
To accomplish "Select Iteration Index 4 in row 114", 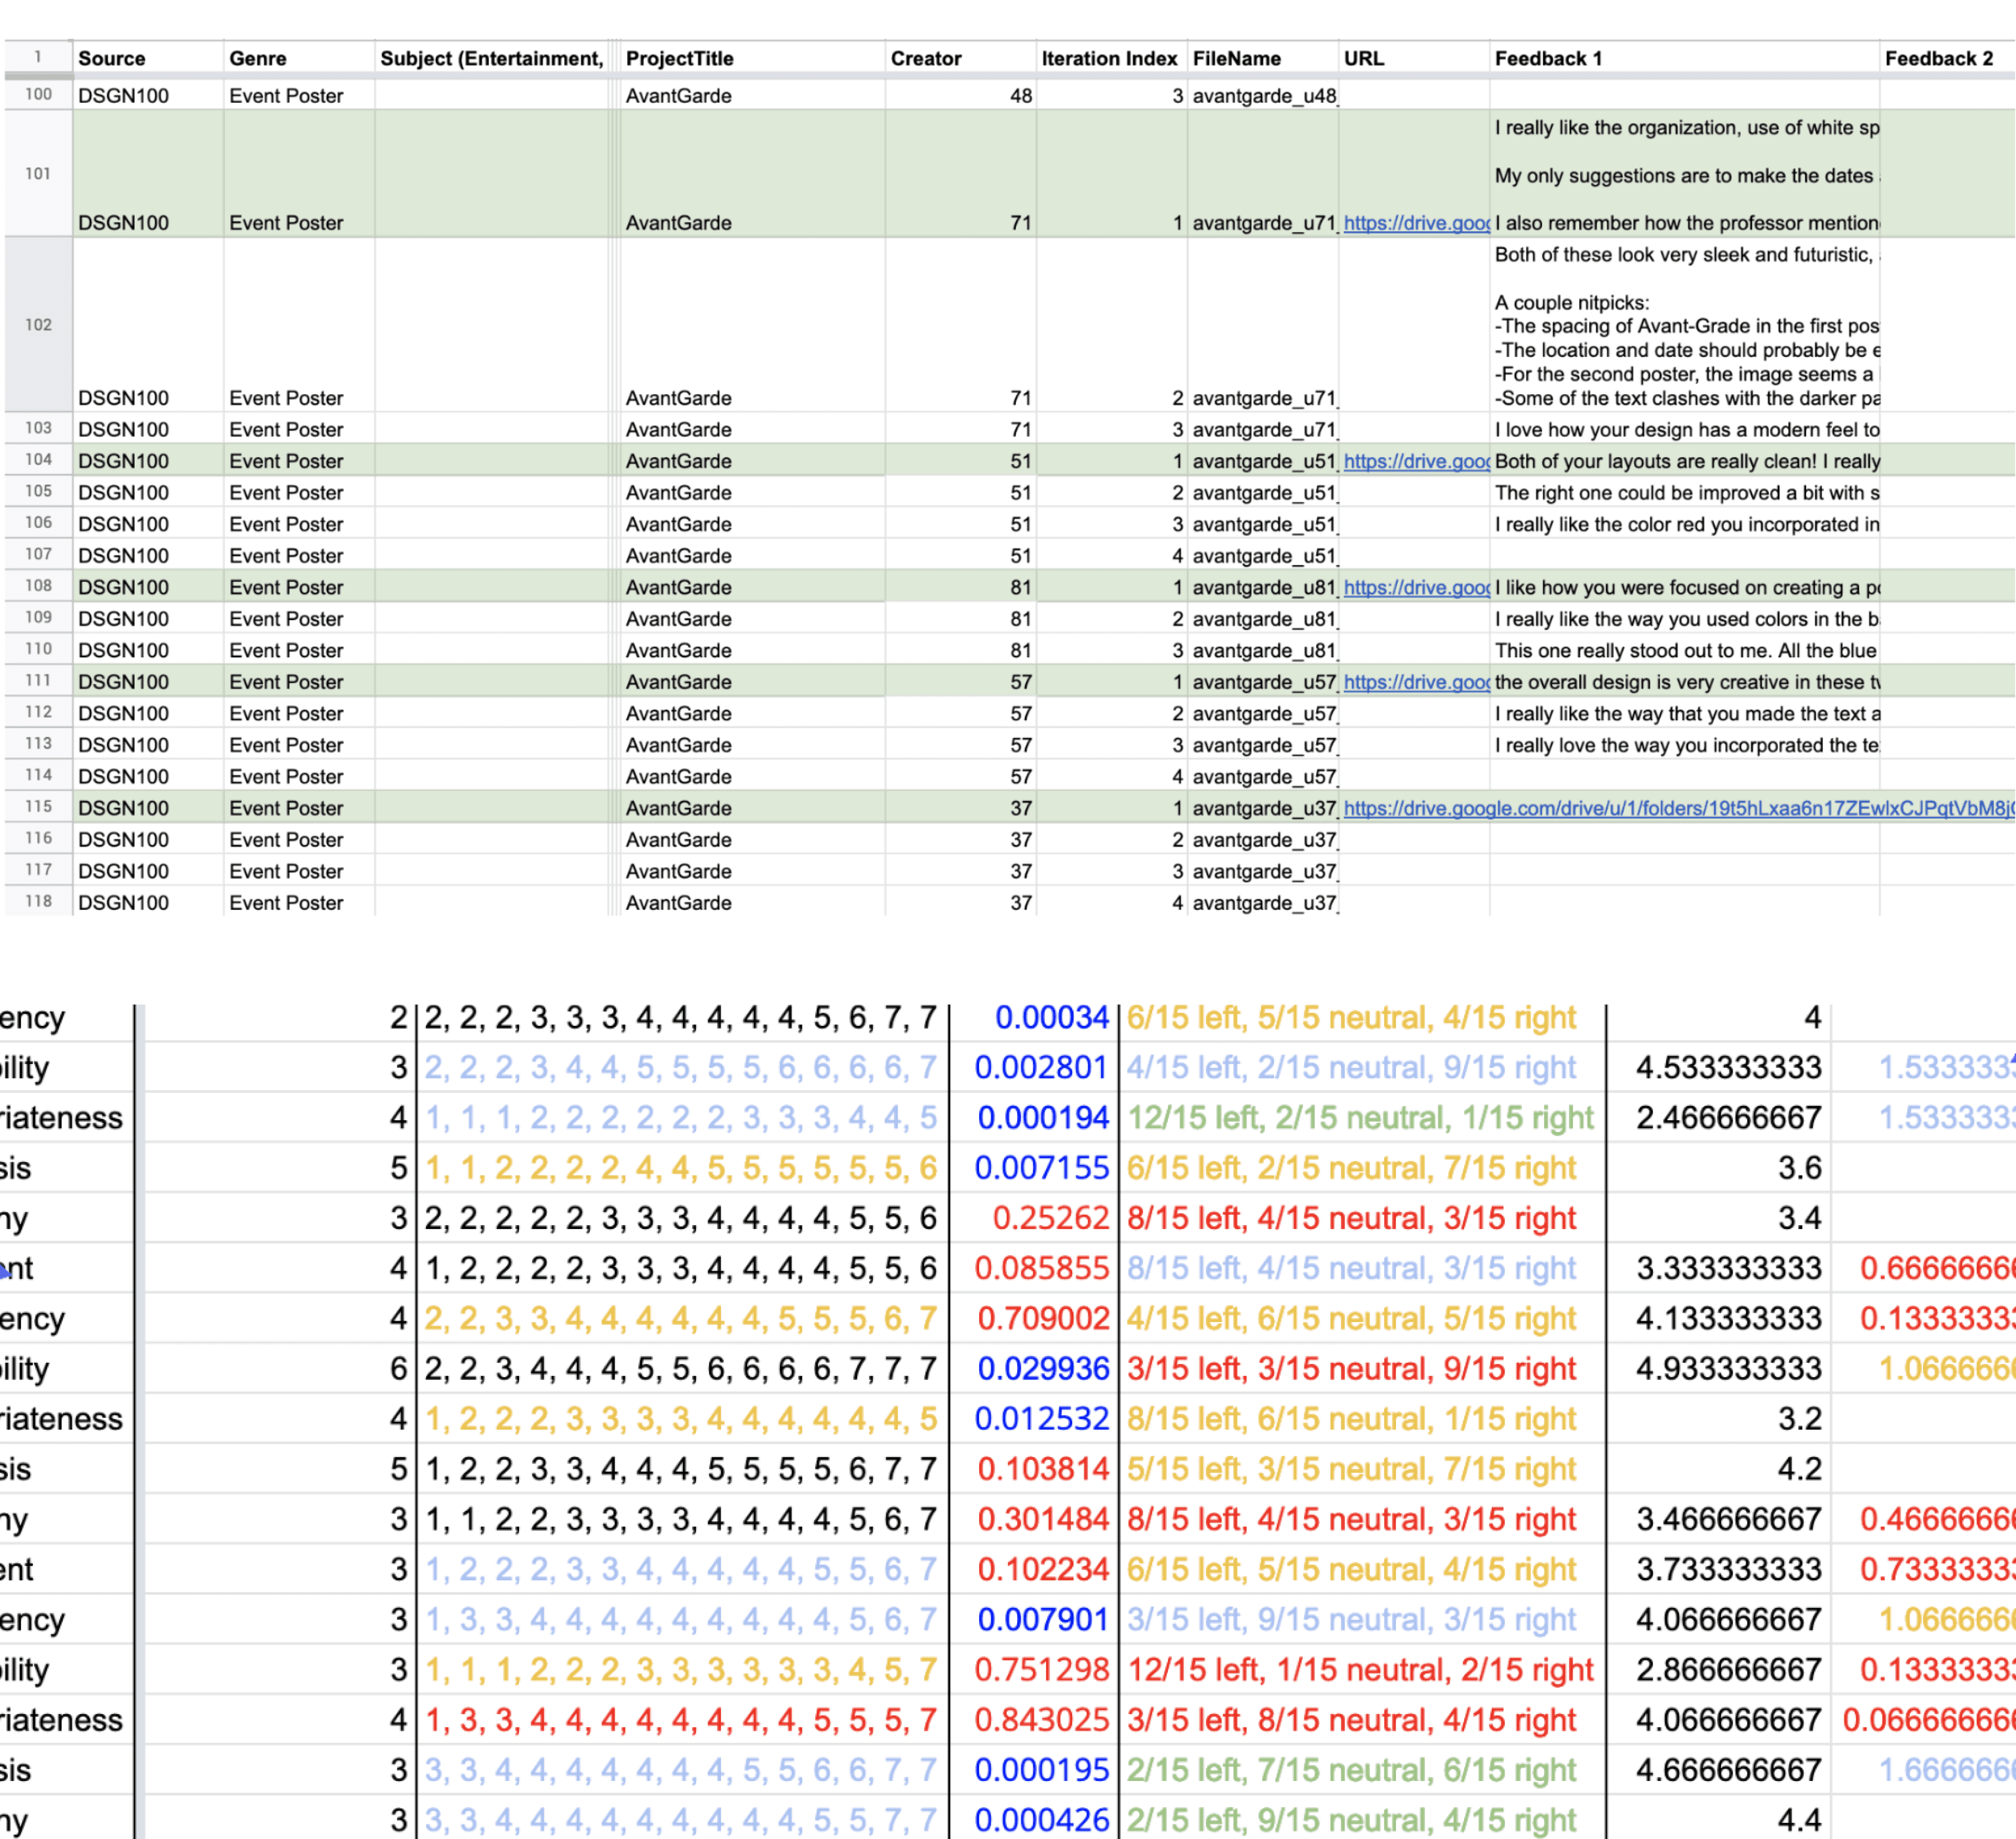I will point(1111,776).
